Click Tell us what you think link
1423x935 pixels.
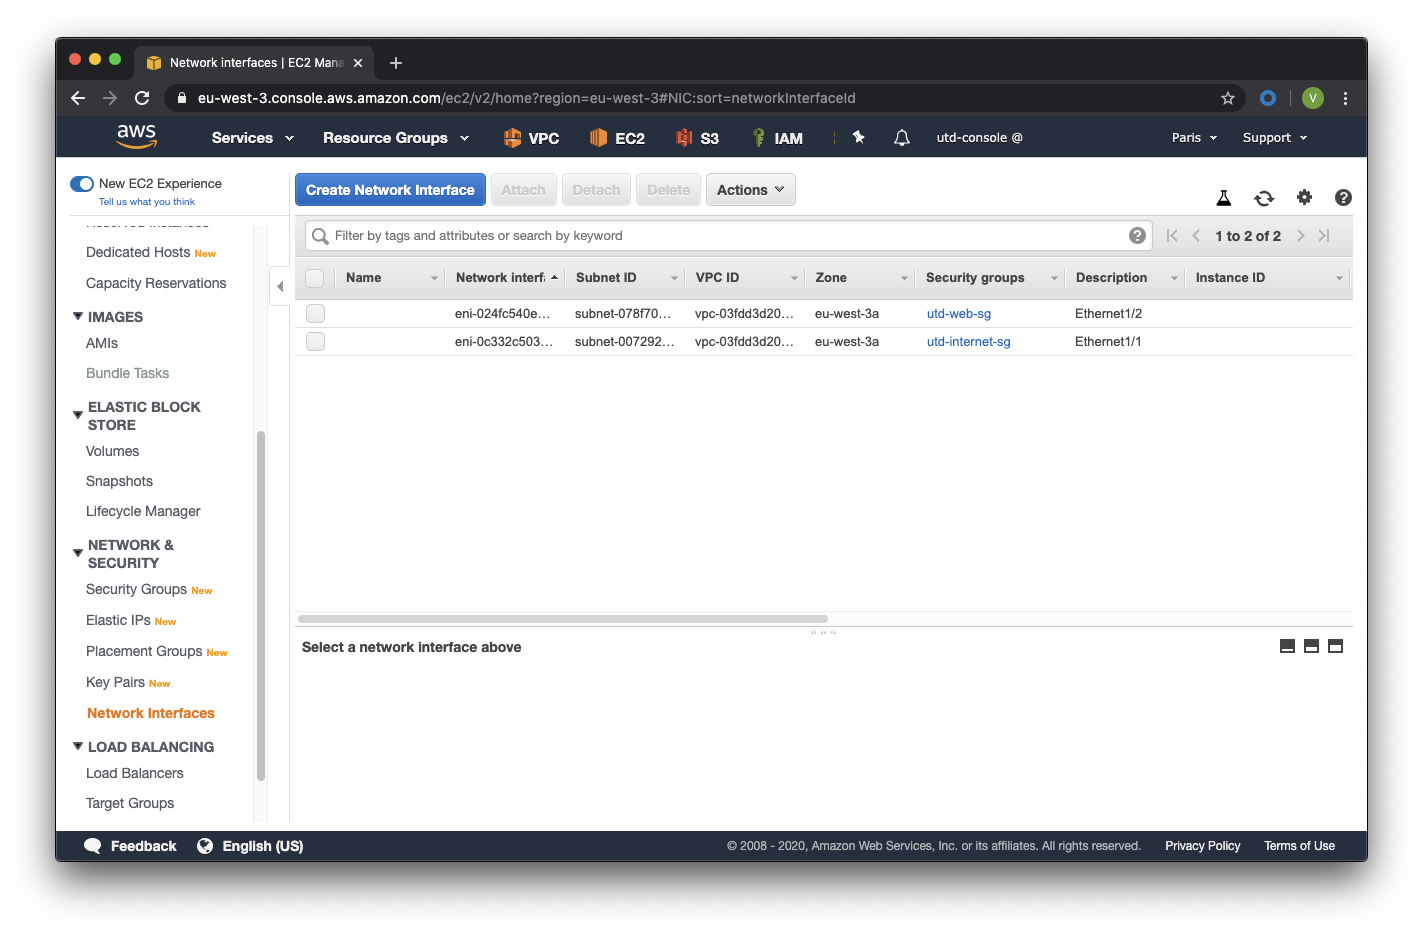click(x=147, y=202)
